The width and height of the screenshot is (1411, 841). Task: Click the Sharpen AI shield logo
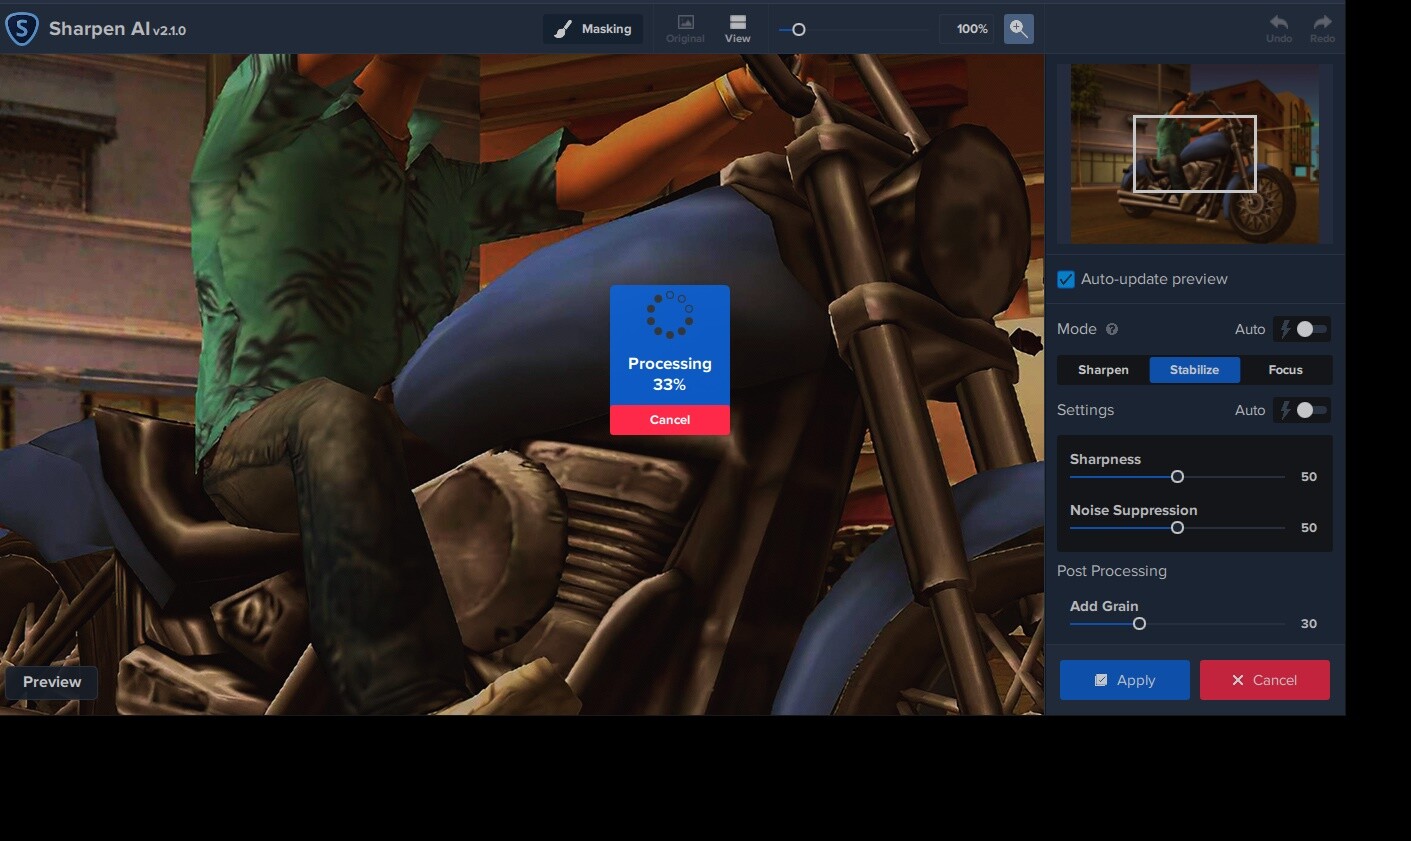[x=22, y=29]
